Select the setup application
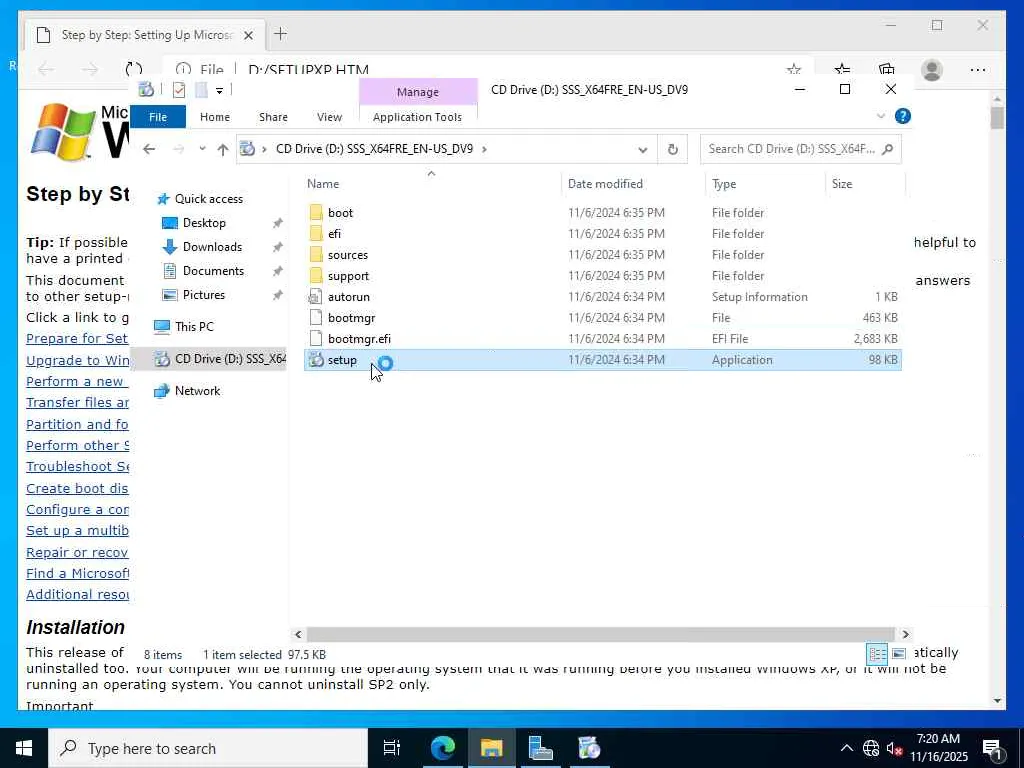Viewport: 1024px width, 768px height. coord(603,360)
